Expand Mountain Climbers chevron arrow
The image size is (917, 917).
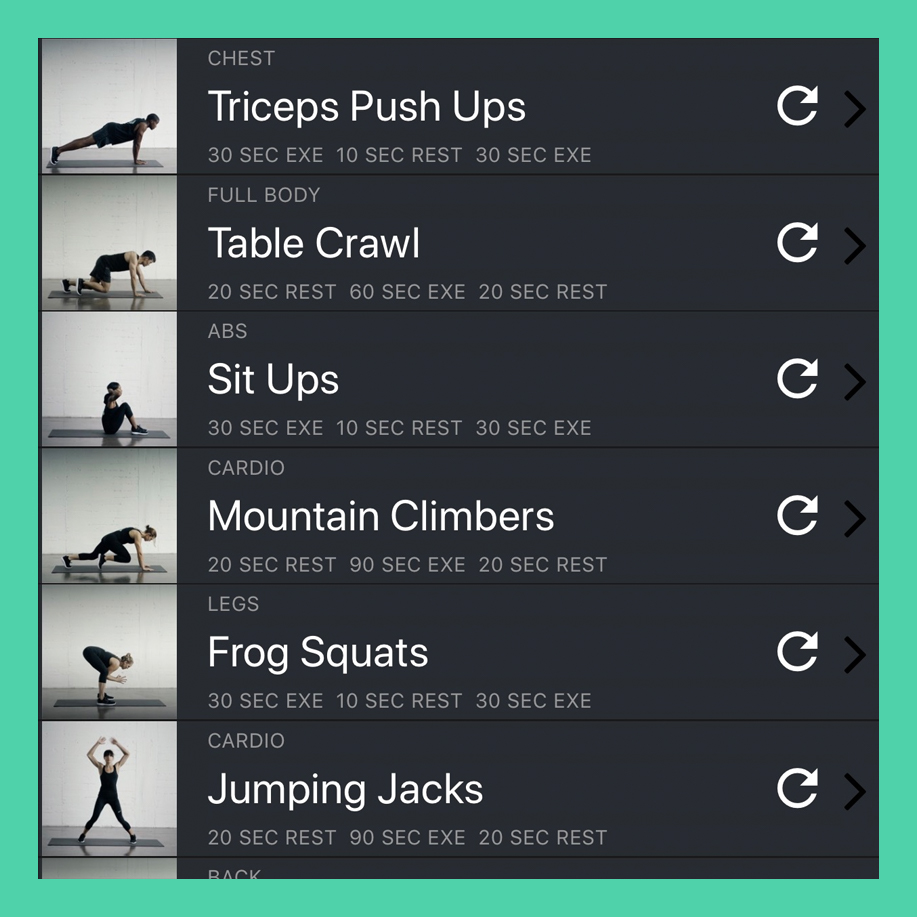click(x=854, y=518)
